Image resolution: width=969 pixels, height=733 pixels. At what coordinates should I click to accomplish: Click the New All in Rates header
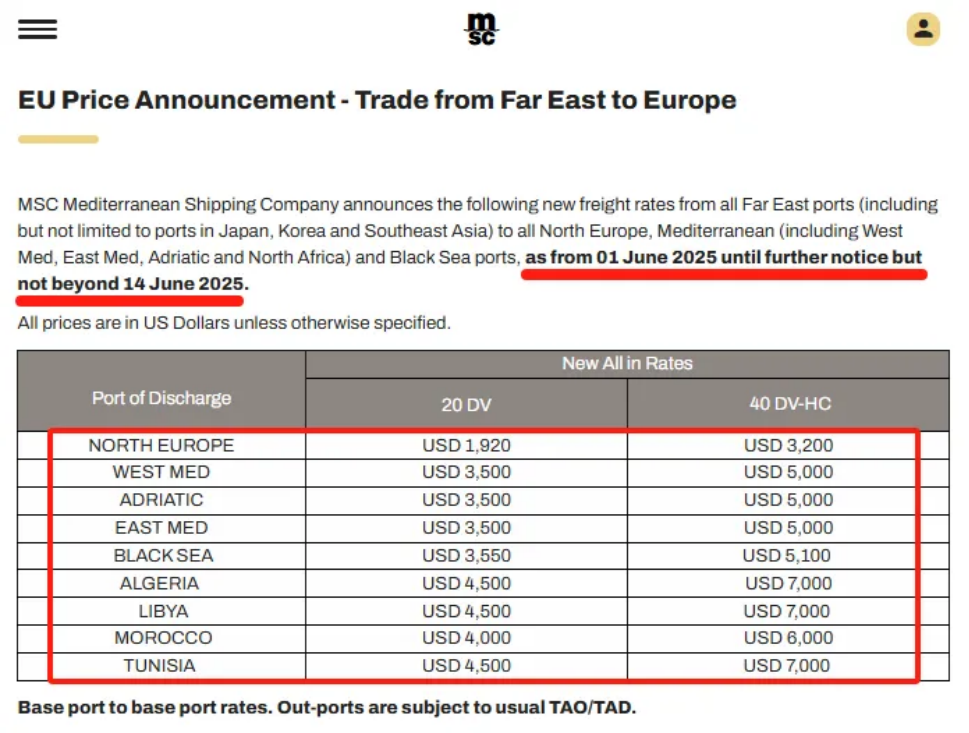coord(627,363)
